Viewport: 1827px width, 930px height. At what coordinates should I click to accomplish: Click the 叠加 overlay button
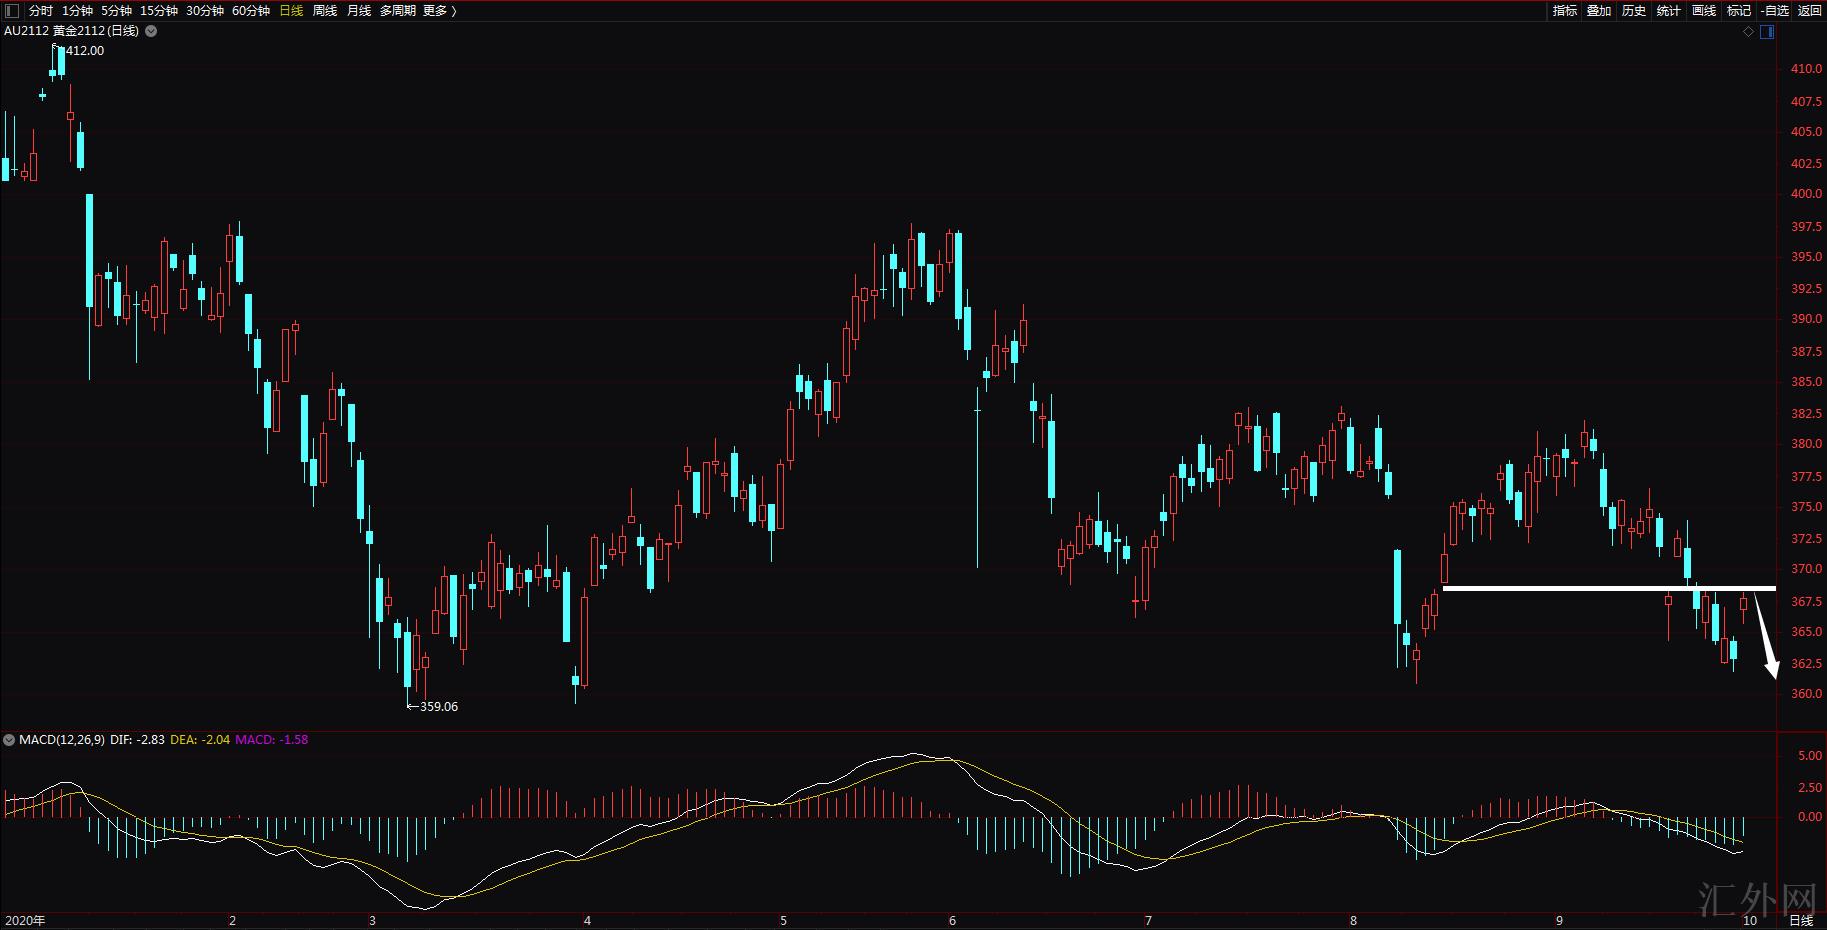1599,10
